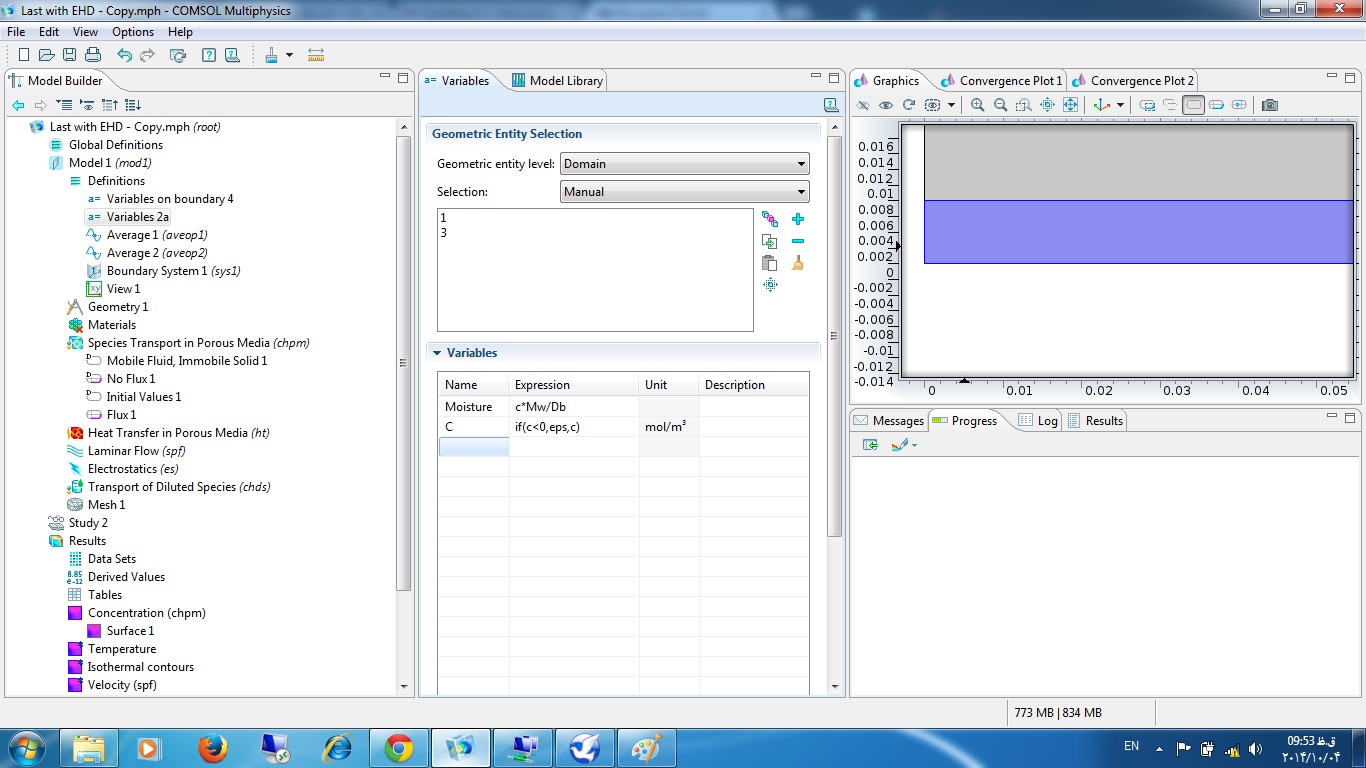Click the Zoom In icon in Graphics toolbar
The height and width of the screenshot is (768, 1366).
click(x=977, y=105)
